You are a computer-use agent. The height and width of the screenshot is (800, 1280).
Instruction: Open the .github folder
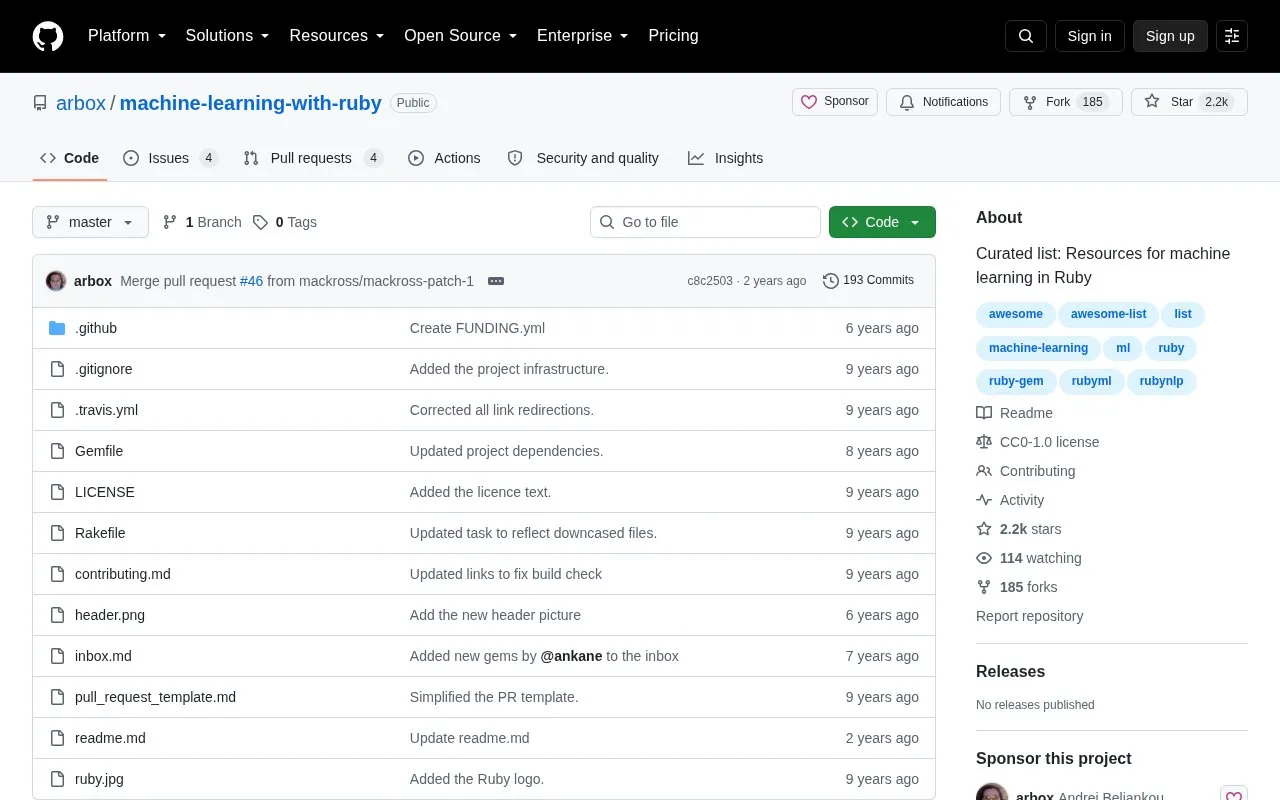point(96,328)
